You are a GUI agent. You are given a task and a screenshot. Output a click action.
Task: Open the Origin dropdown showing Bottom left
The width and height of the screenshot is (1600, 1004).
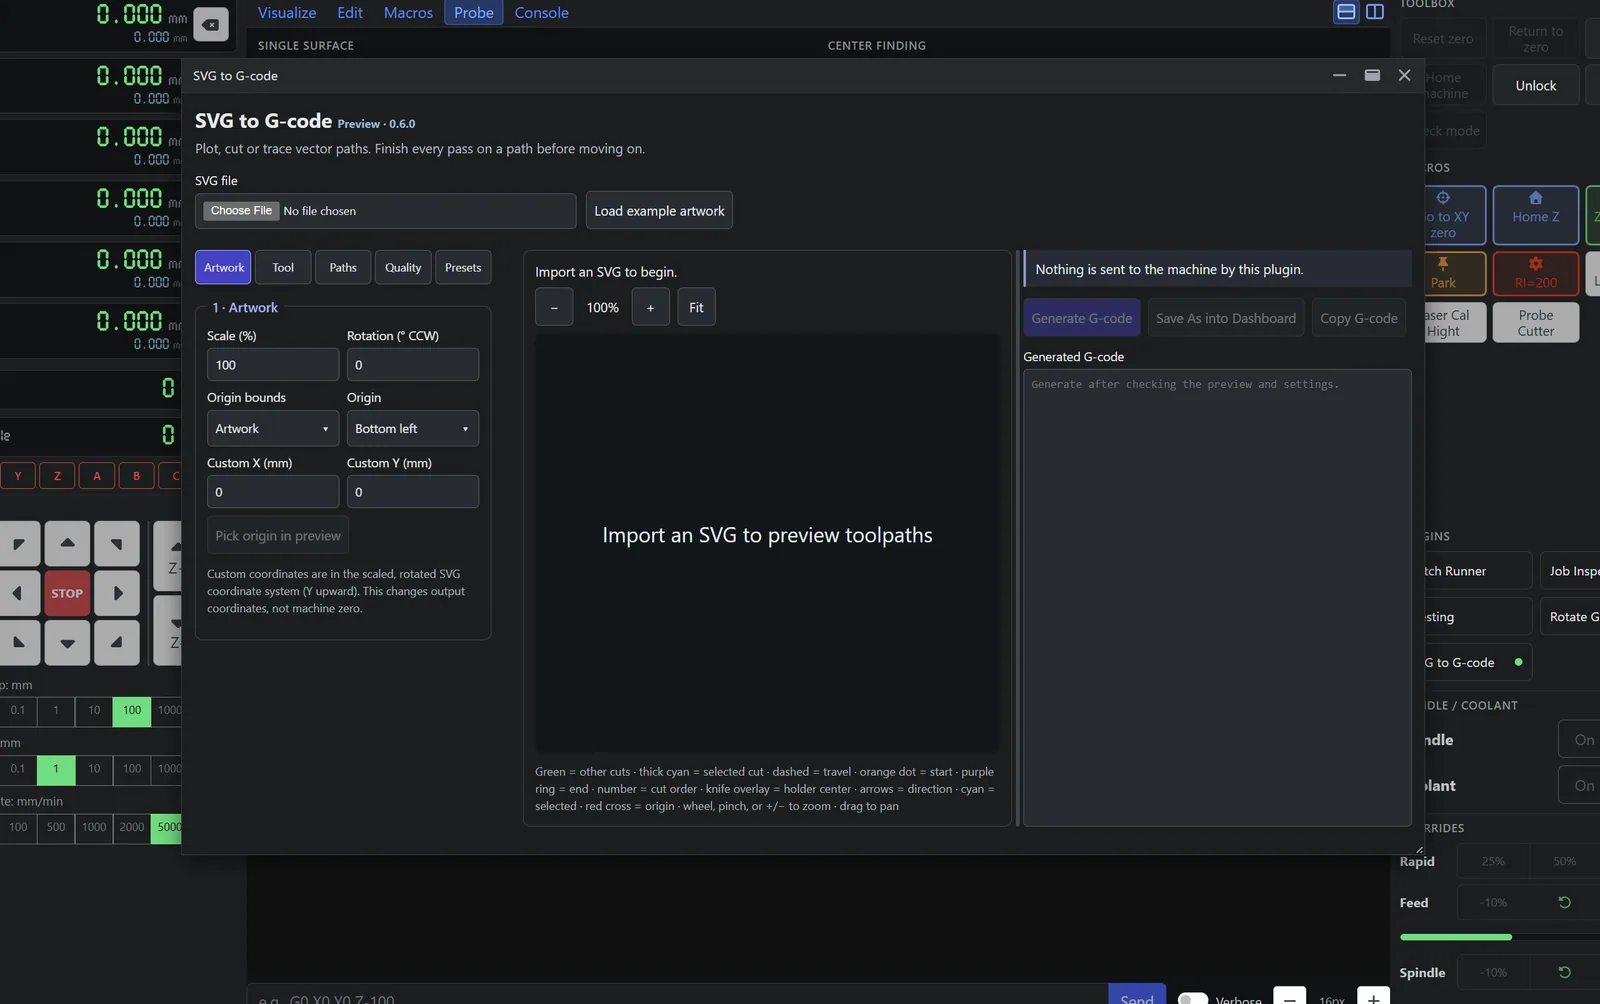[x=413, y=428]
